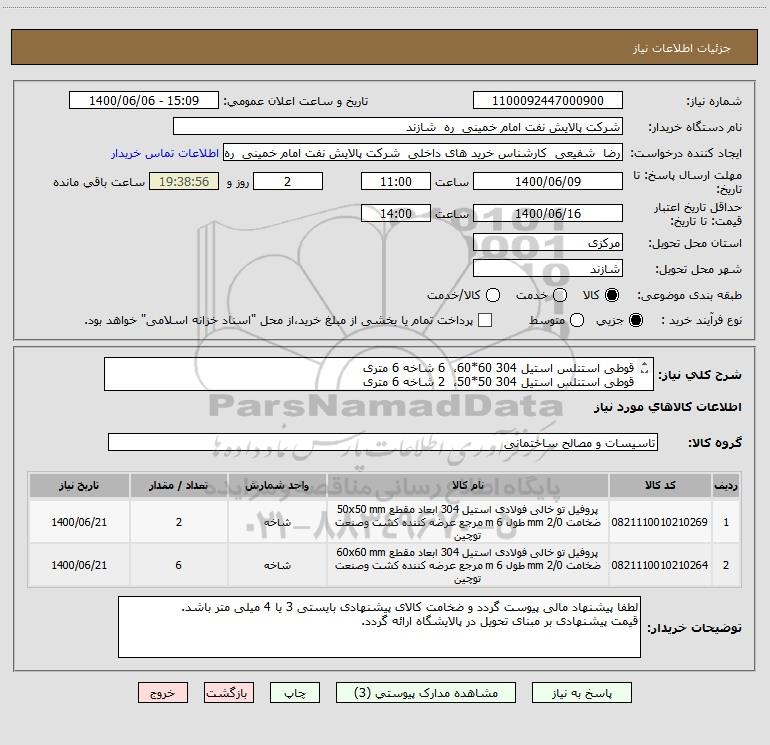Click the requester field رضا شفیعی

click(423, 153)
